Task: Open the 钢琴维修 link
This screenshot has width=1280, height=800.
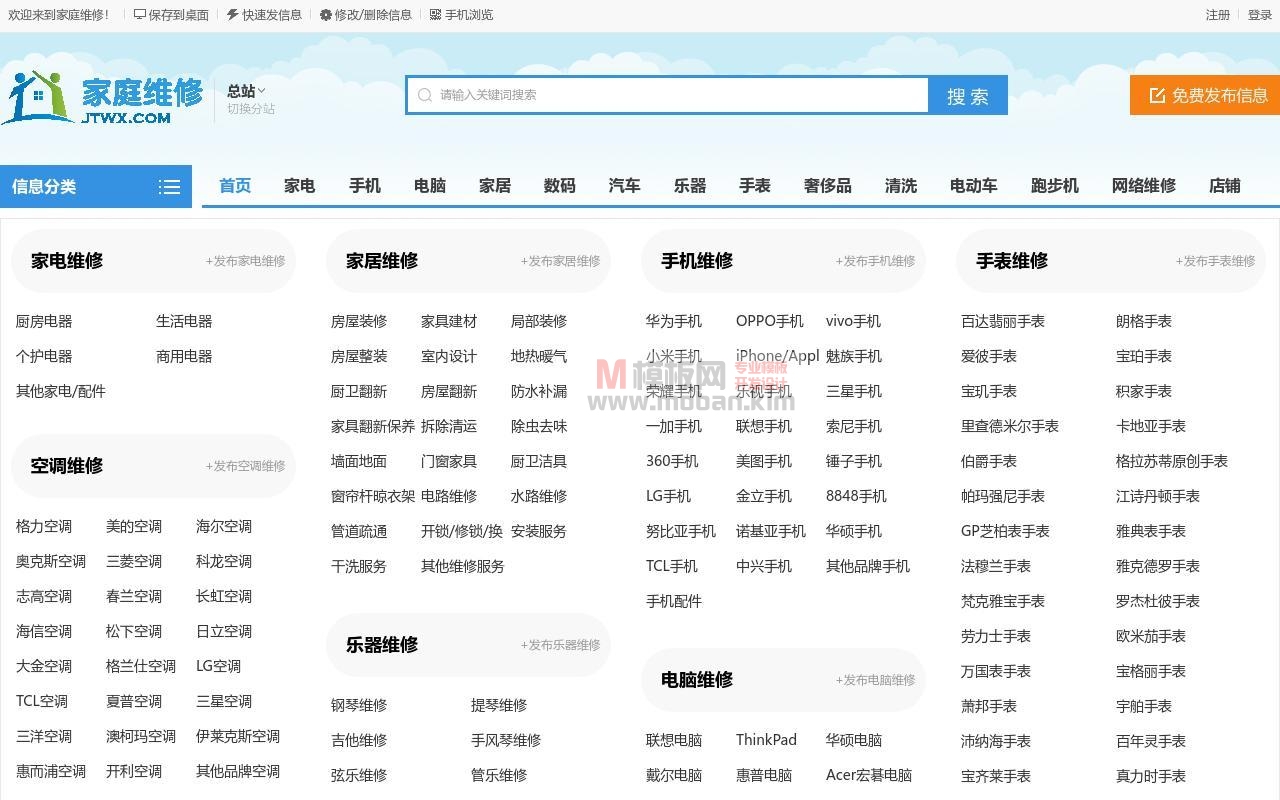Action: (359, 705)
